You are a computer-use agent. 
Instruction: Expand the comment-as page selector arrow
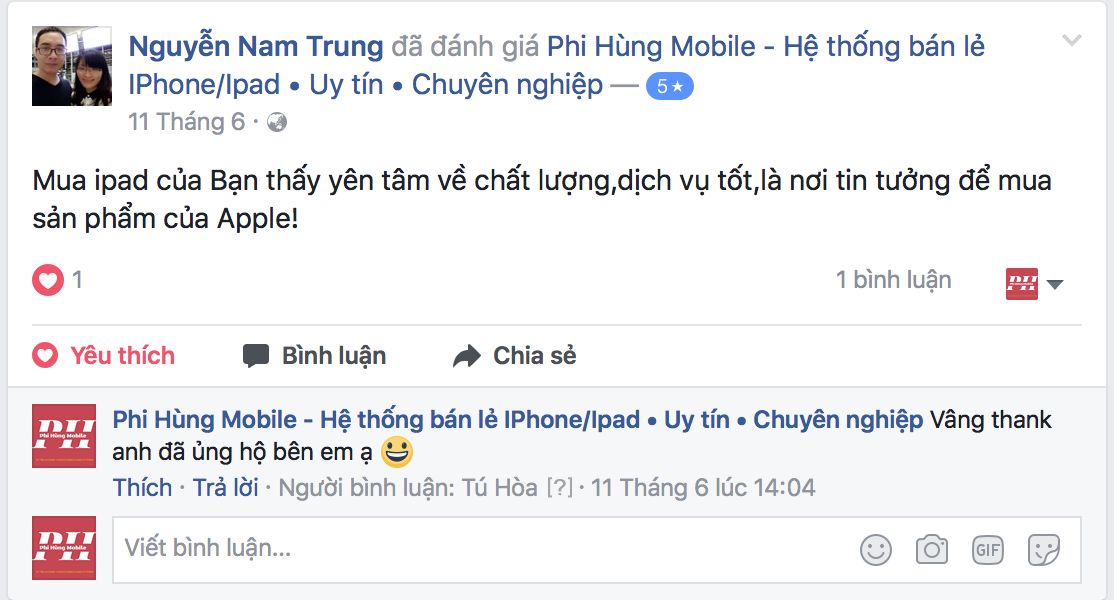pos(1055,284)
